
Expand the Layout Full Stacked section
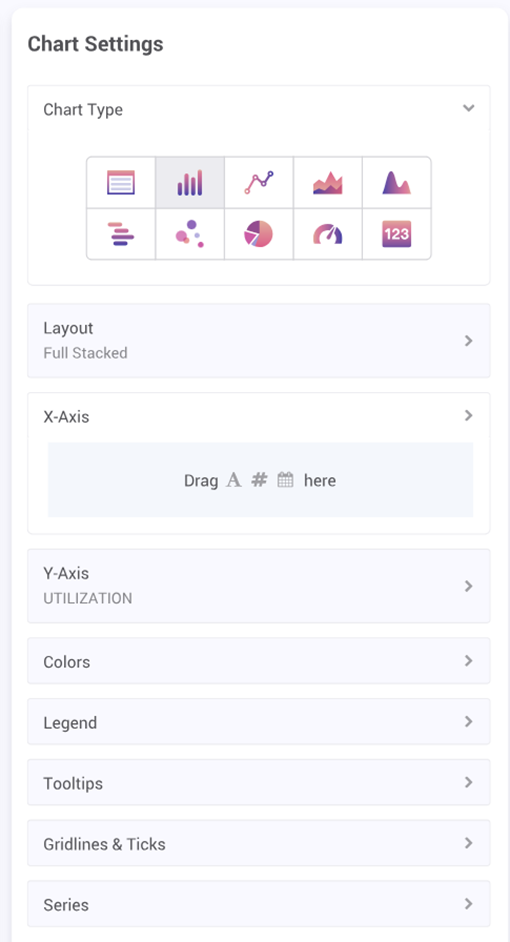click(x=259, y=341)
